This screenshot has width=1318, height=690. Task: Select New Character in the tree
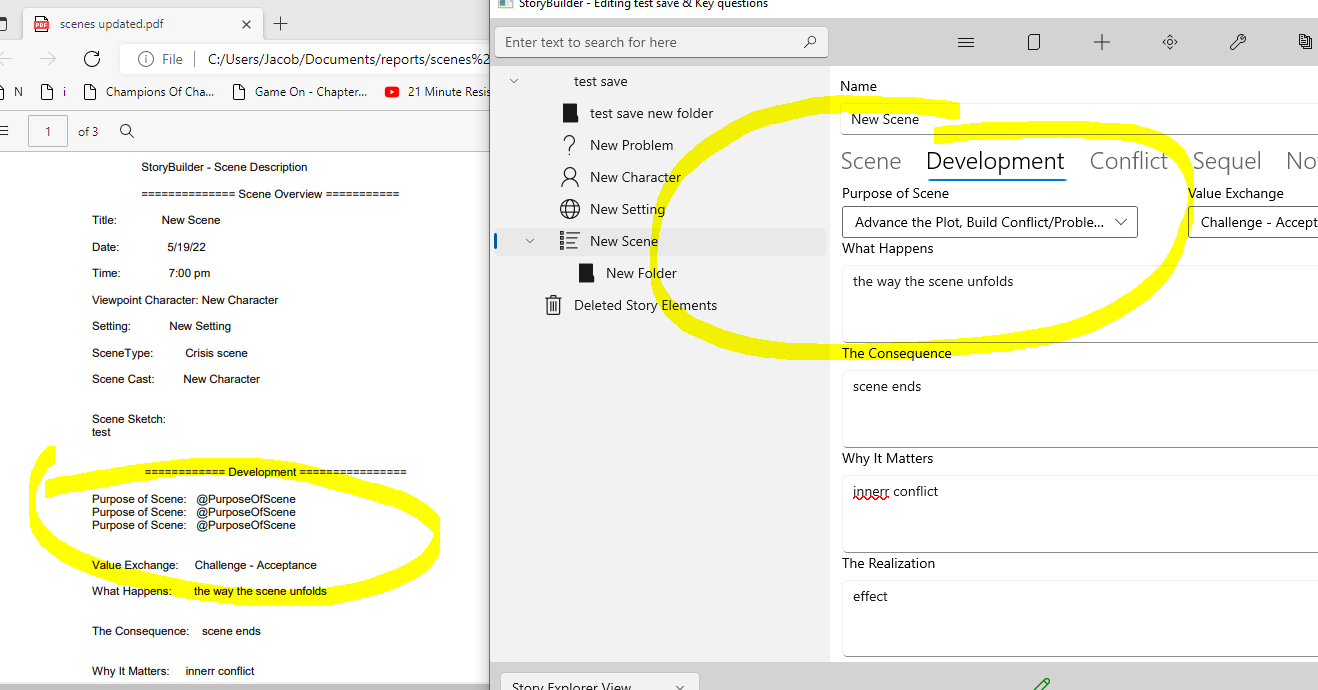point(637,177)
